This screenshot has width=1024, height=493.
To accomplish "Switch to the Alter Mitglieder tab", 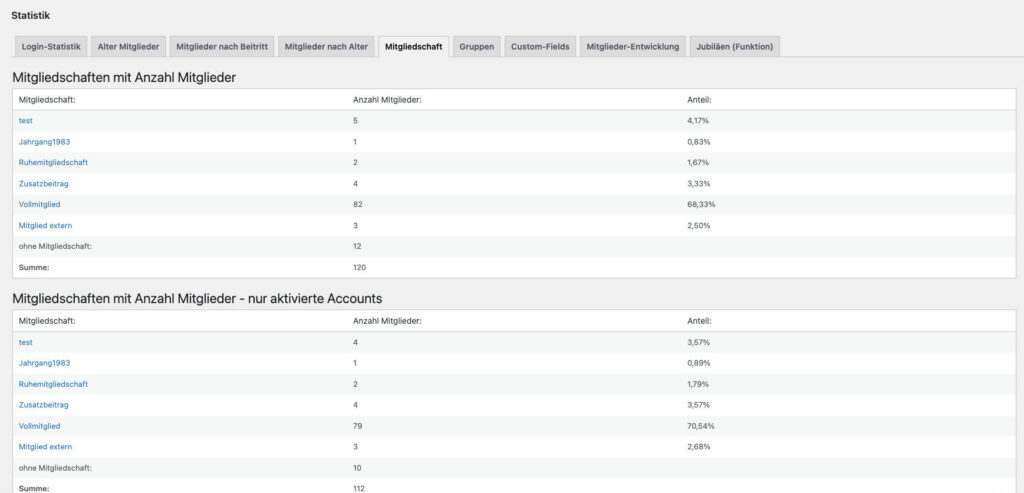I will 128,47.
